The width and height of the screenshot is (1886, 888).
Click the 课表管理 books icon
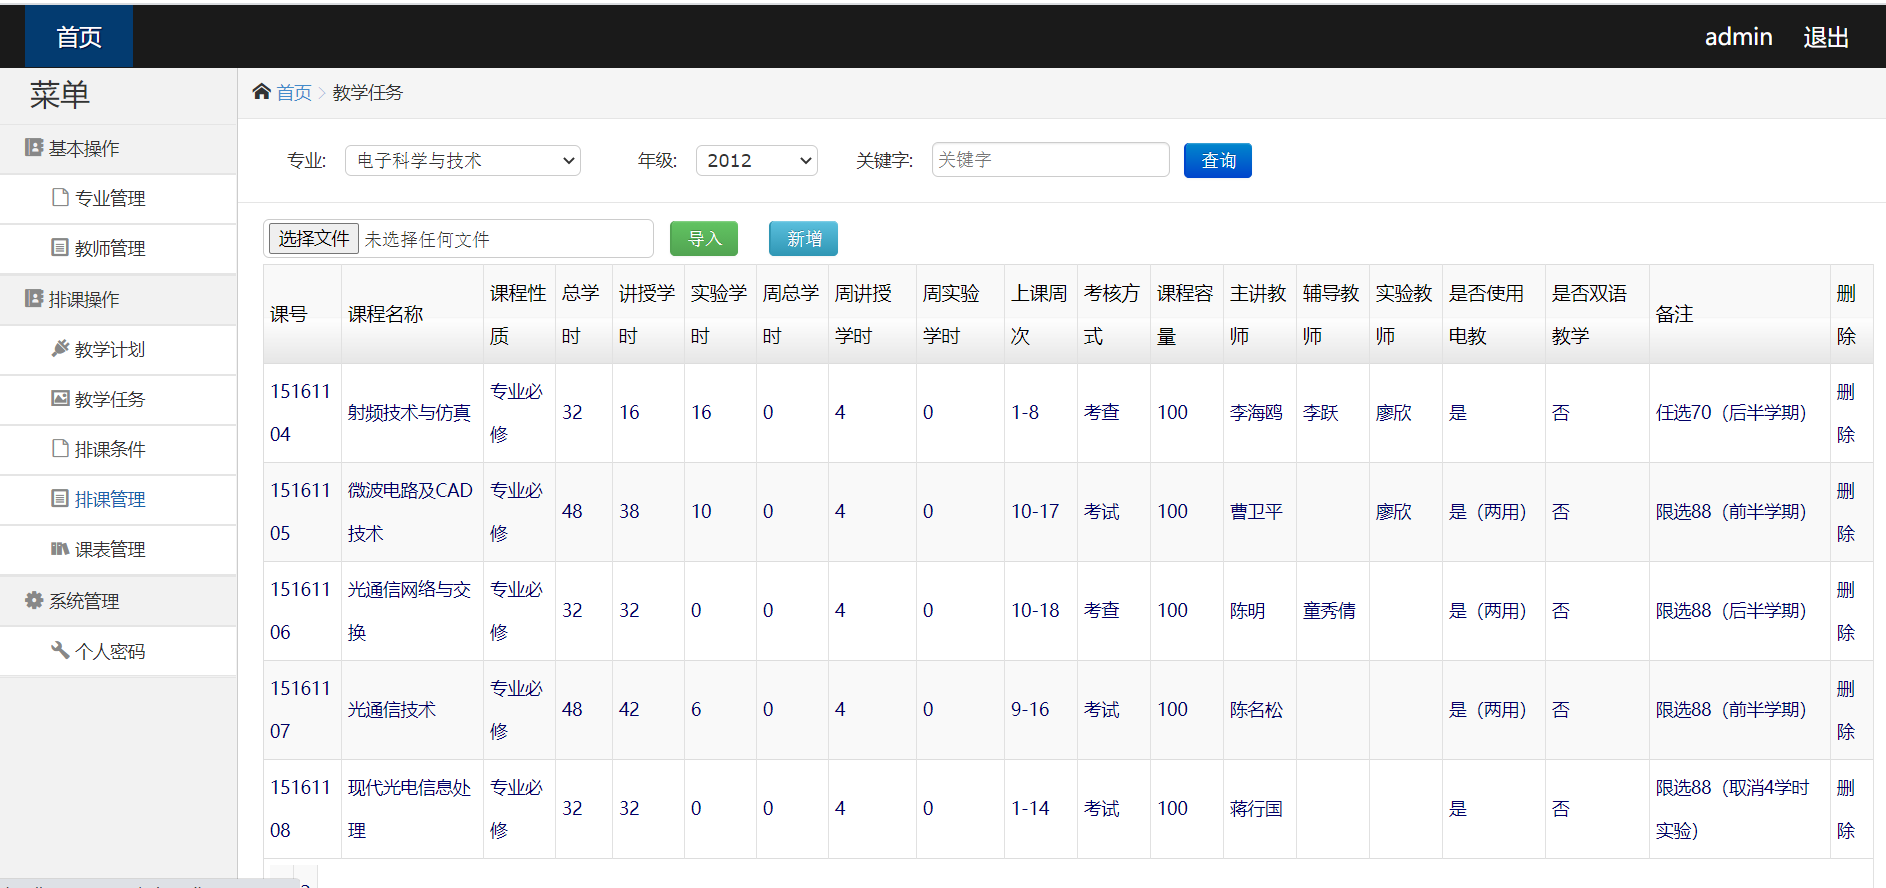point(60,548)
